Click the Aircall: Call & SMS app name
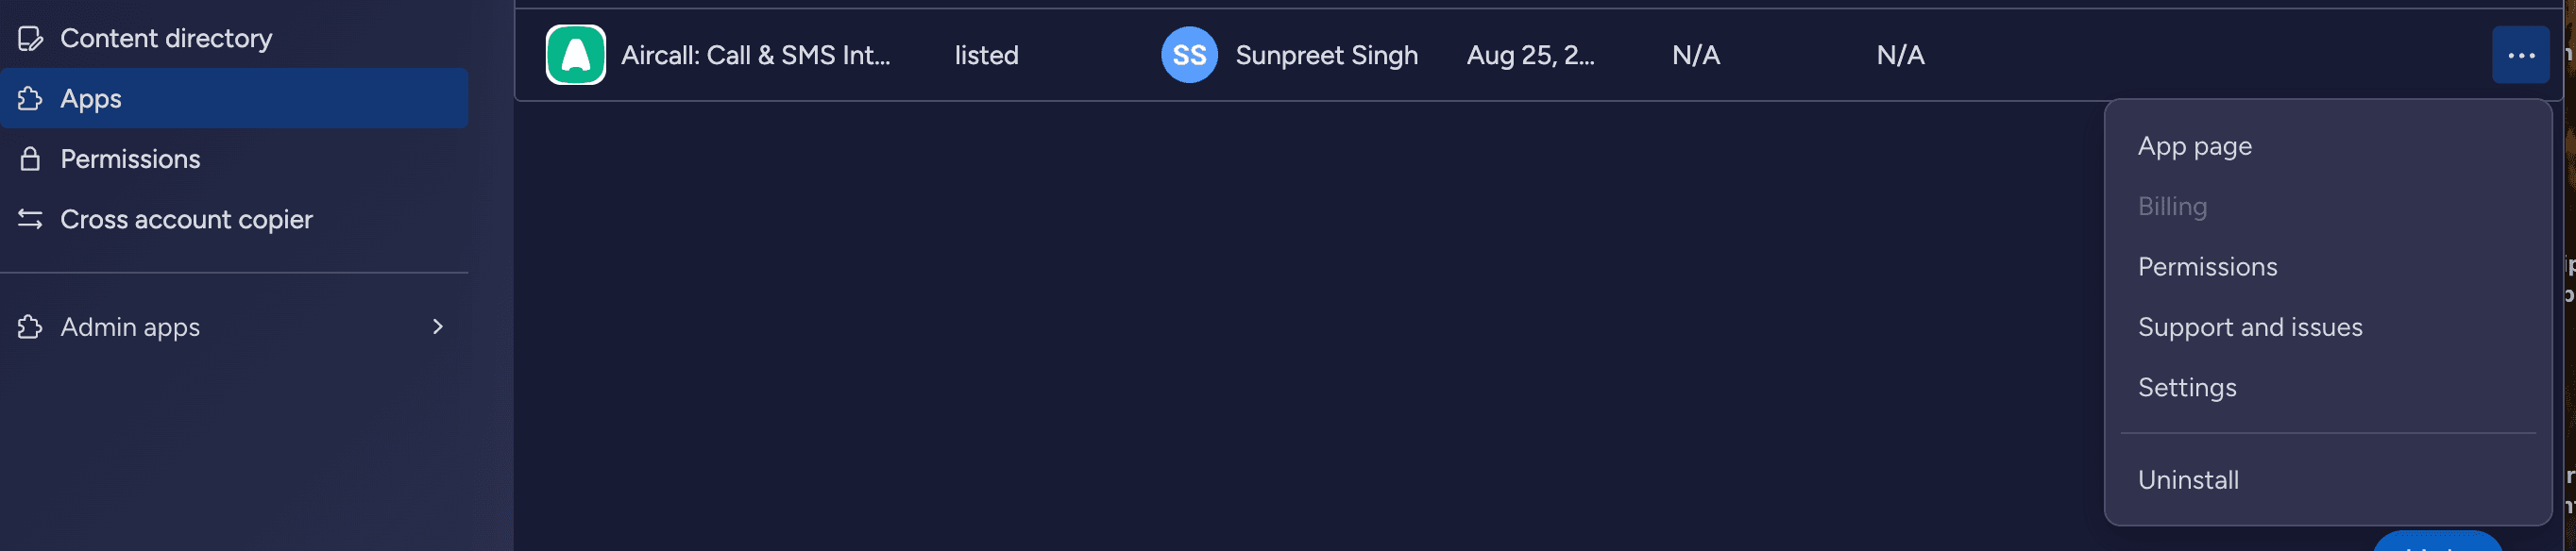The image size is (2576, 551). coord(755,55)
